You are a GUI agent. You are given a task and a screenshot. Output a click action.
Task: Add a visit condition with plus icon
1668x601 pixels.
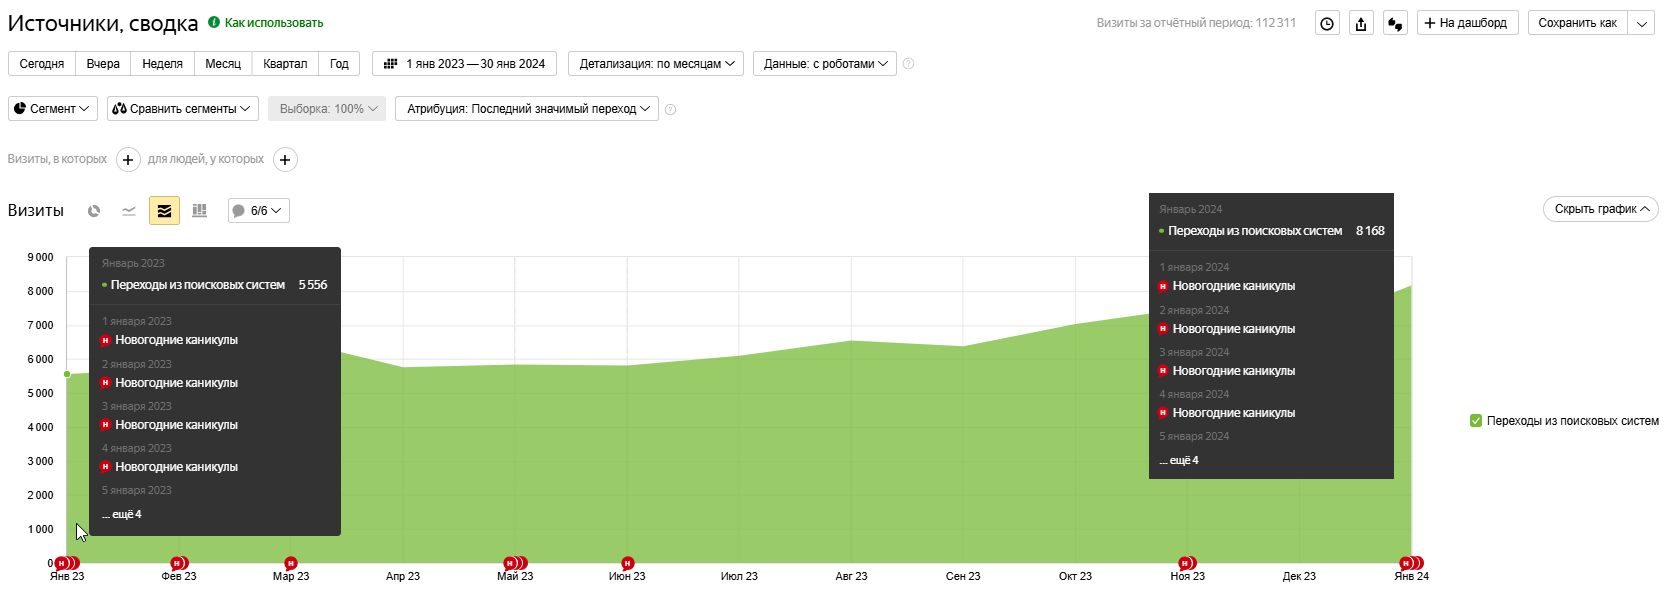point(128,160)
